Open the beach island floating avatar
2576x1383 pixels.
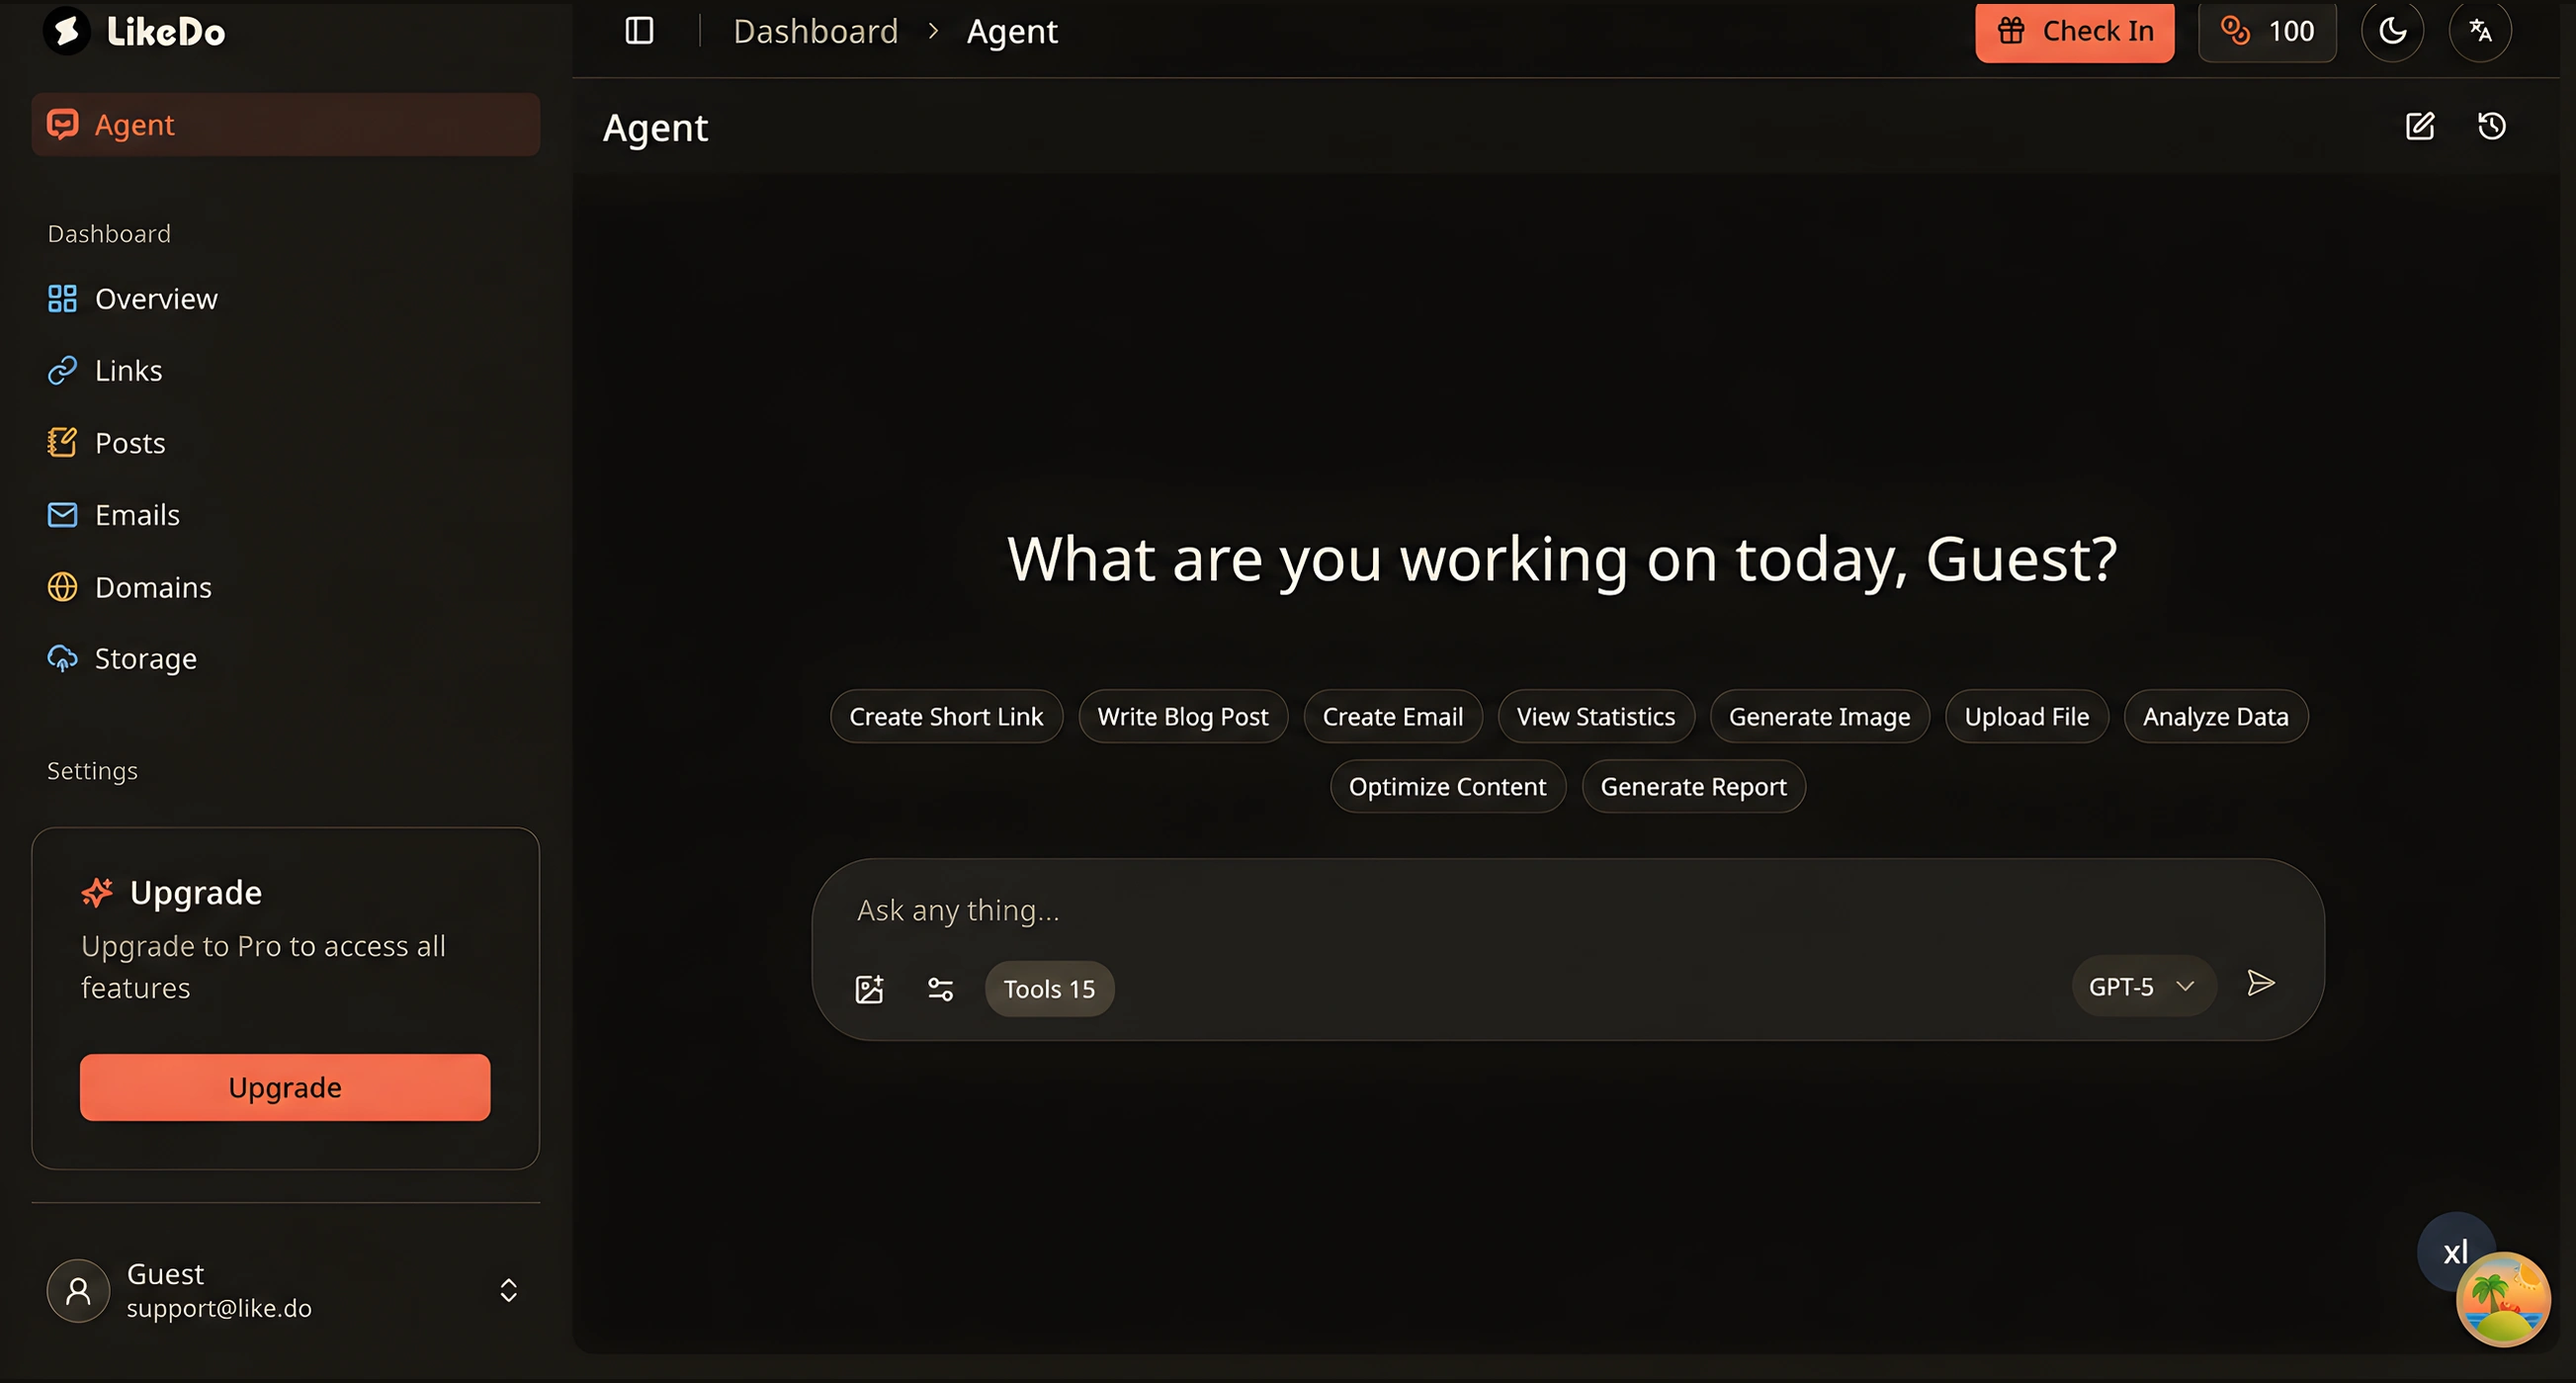click(x=2502, y=1299)
